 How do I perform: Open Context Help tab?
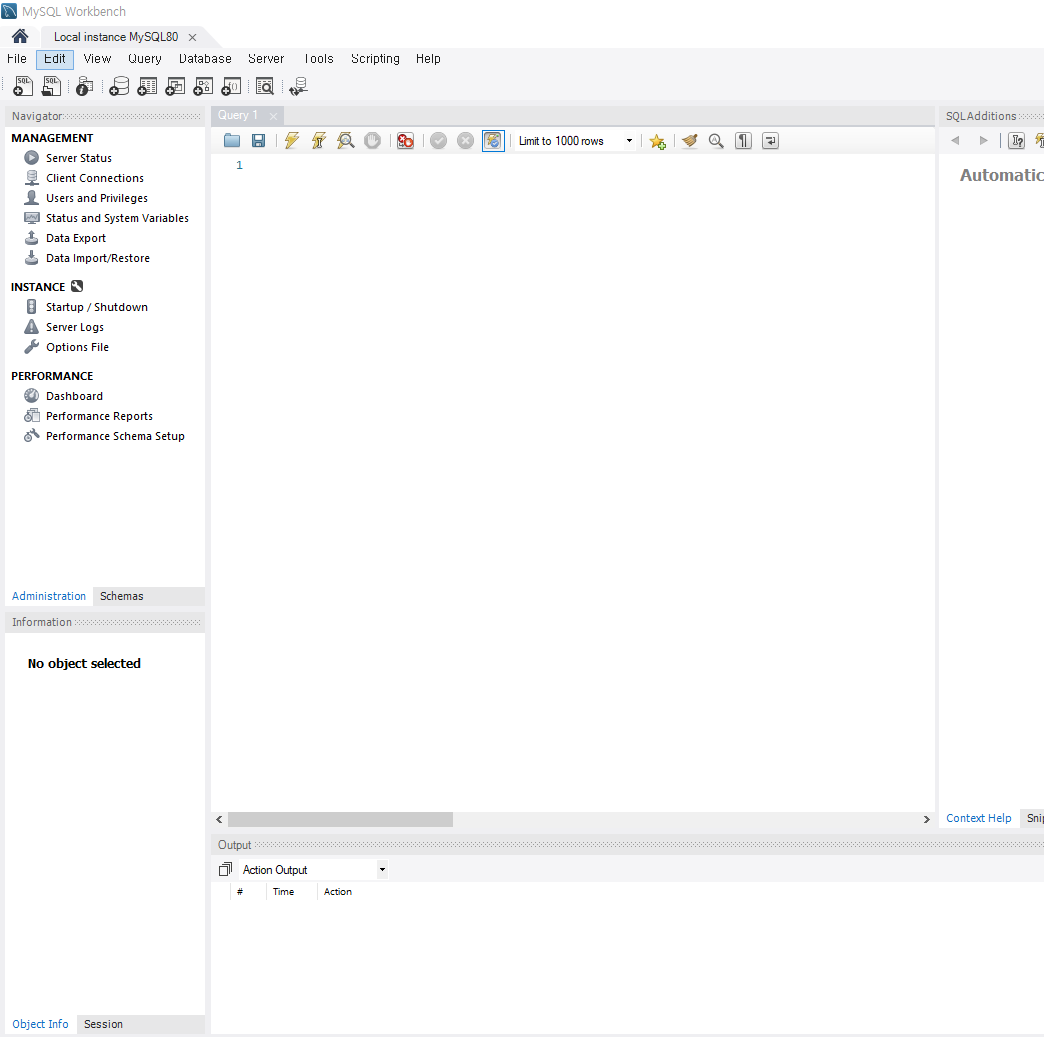(978, 818)
